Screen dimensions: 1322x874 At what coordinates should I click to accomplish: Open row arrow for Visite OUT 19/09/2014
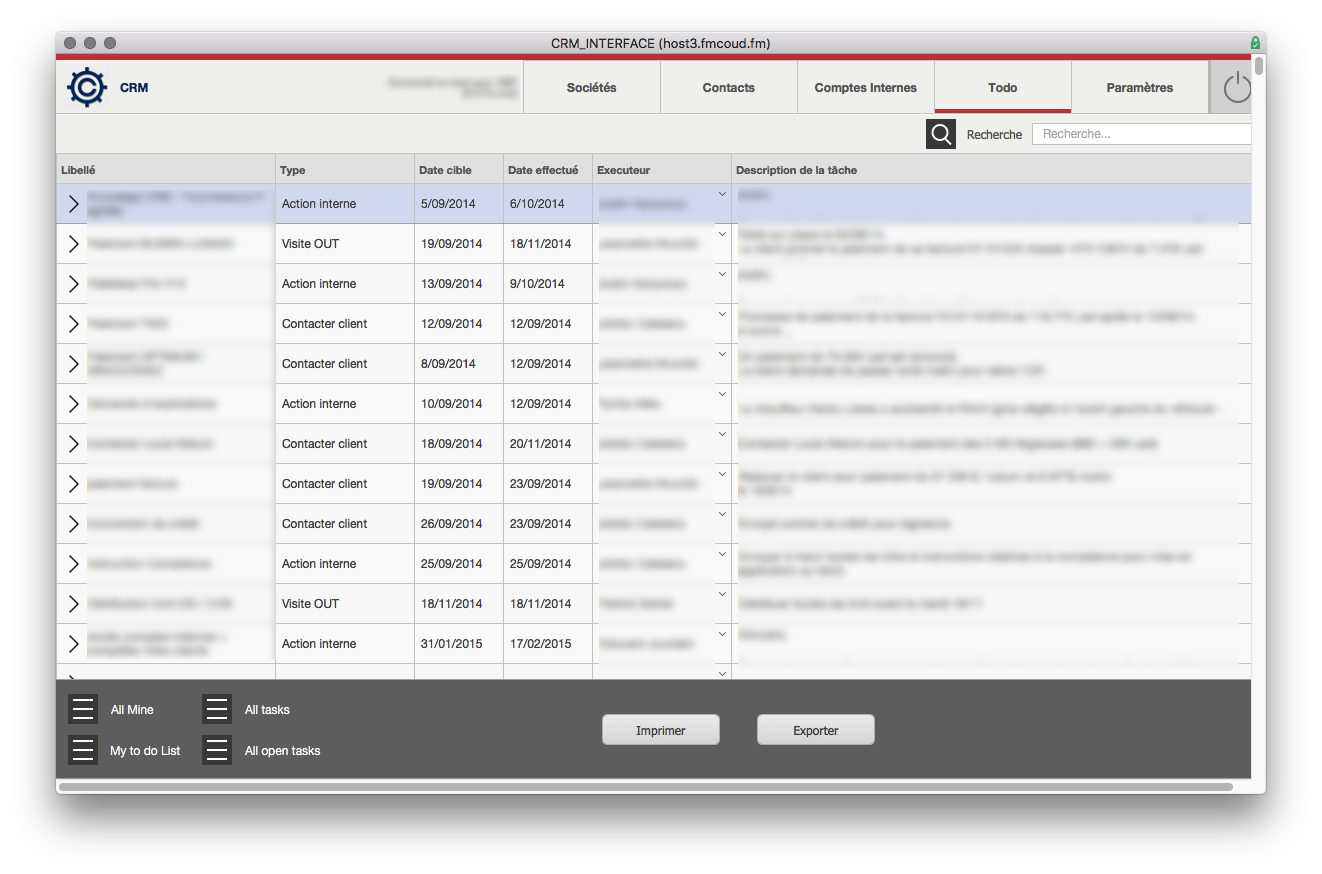pyautogui.click(x=73, y=244)
